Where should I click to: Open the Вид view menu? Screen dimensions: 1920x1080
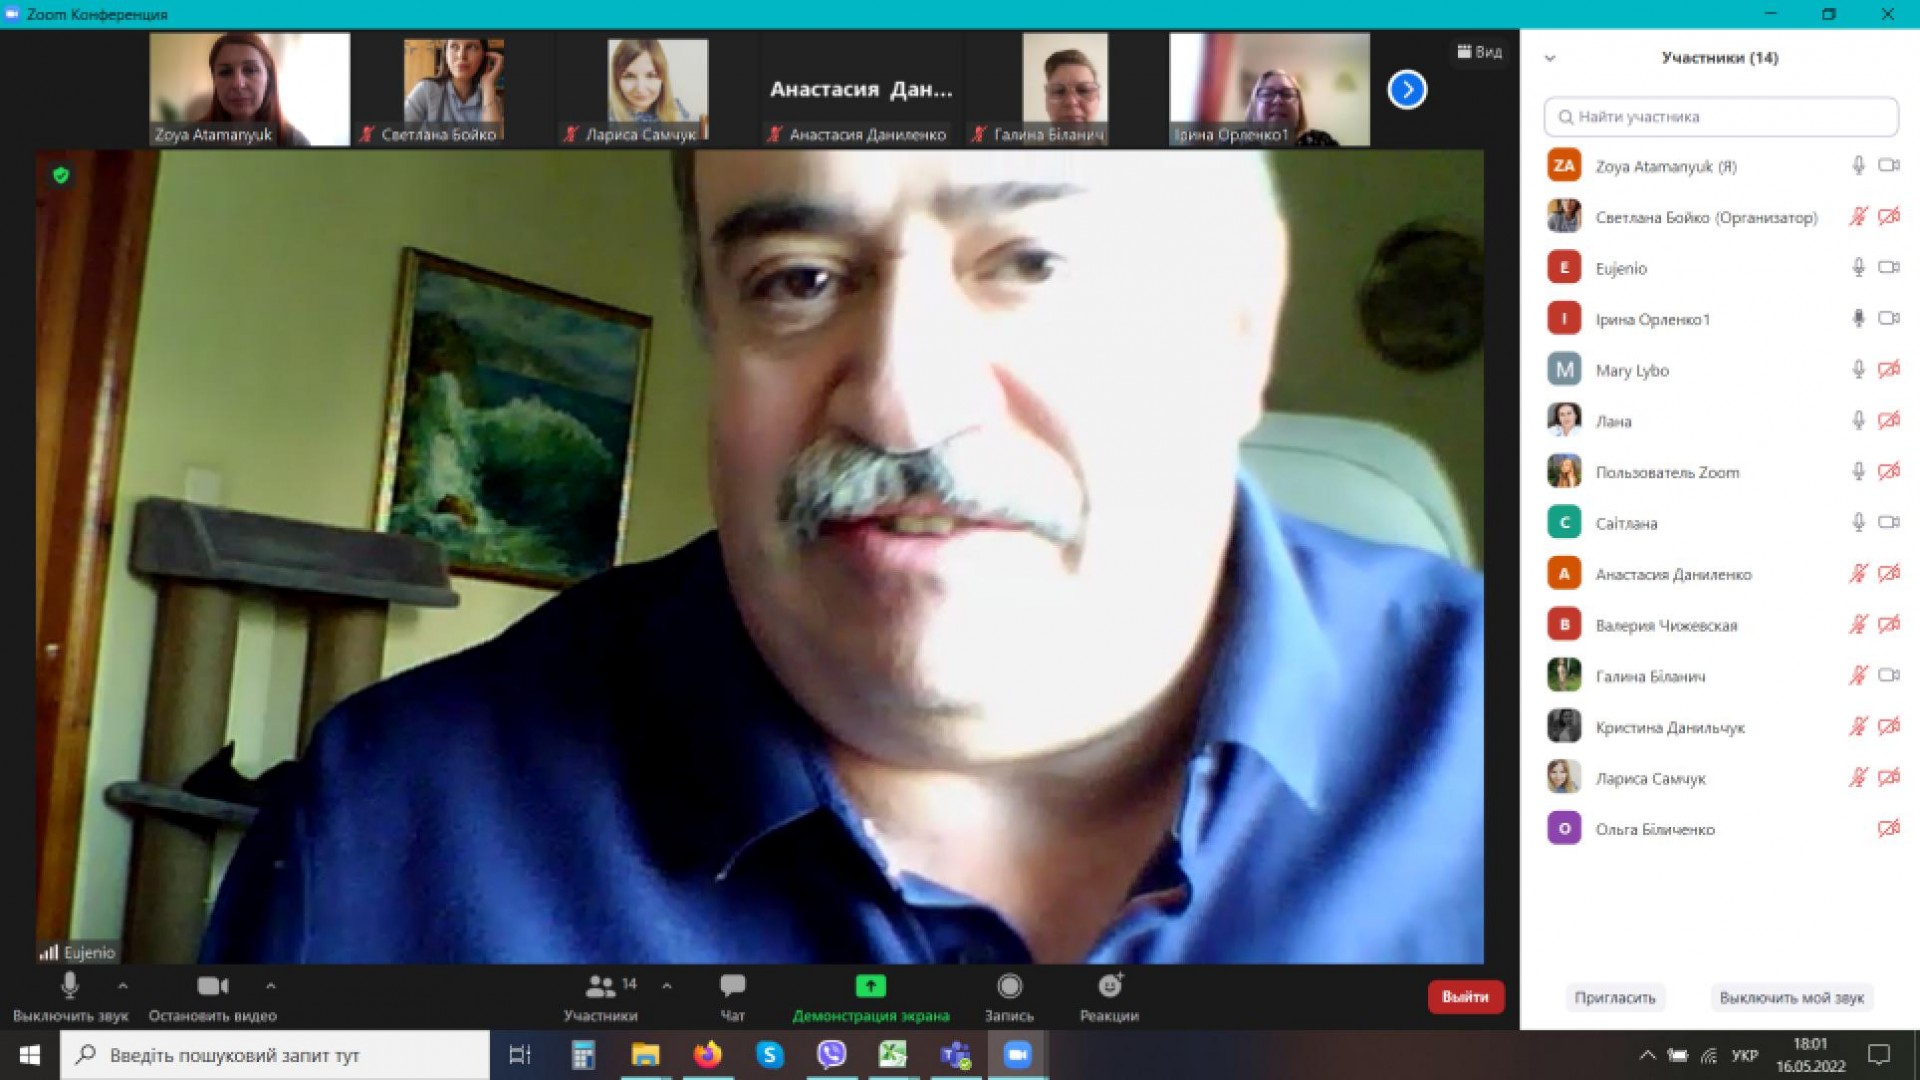[1480, 52]
